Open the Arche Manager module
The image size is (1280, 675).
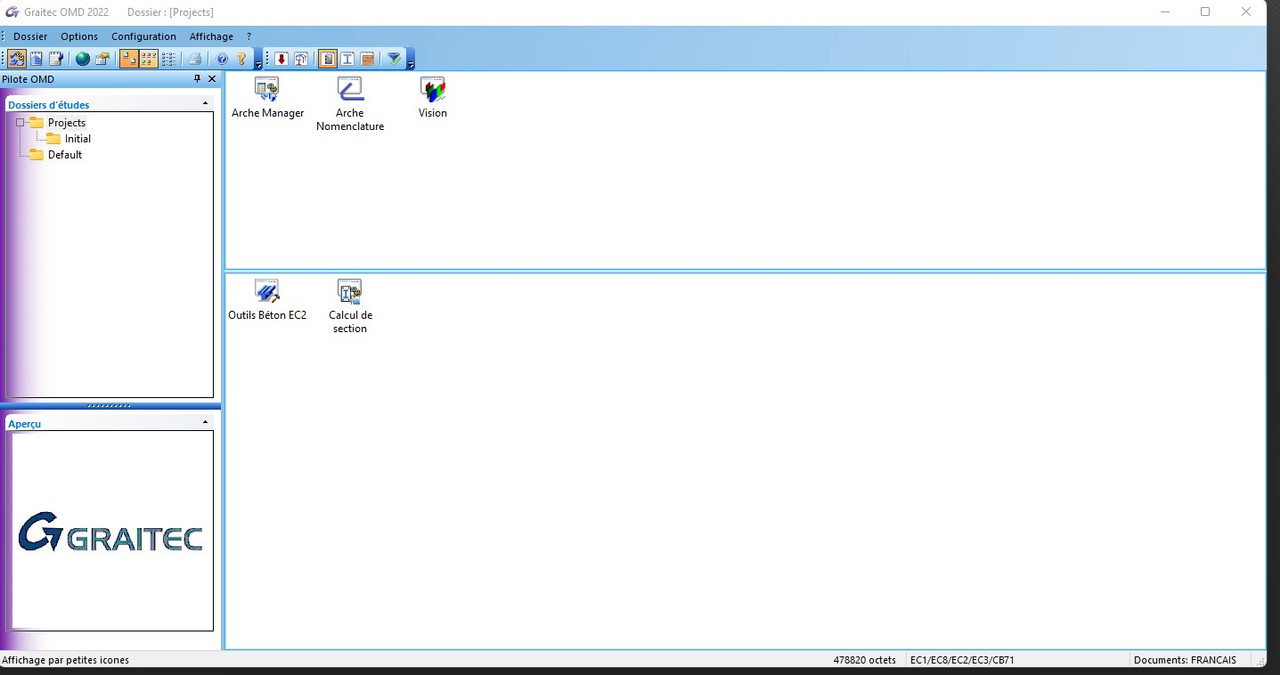267,98
